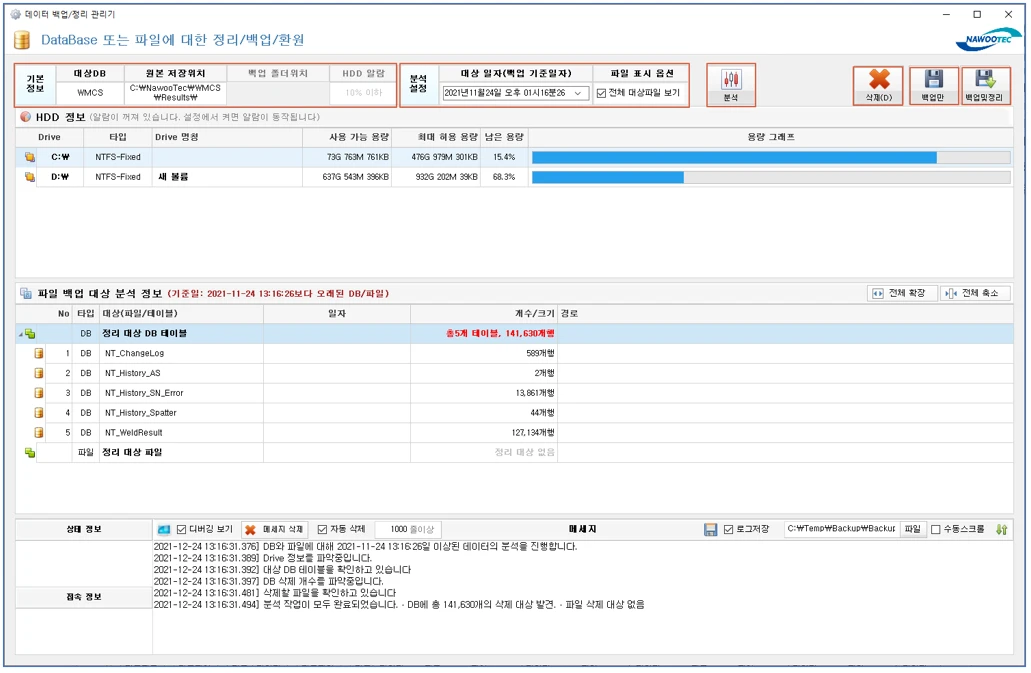The height and width of the screenshot is (673, 1031).
Task: Click the 상태 정보 header
Action: (x=84, y=530)
